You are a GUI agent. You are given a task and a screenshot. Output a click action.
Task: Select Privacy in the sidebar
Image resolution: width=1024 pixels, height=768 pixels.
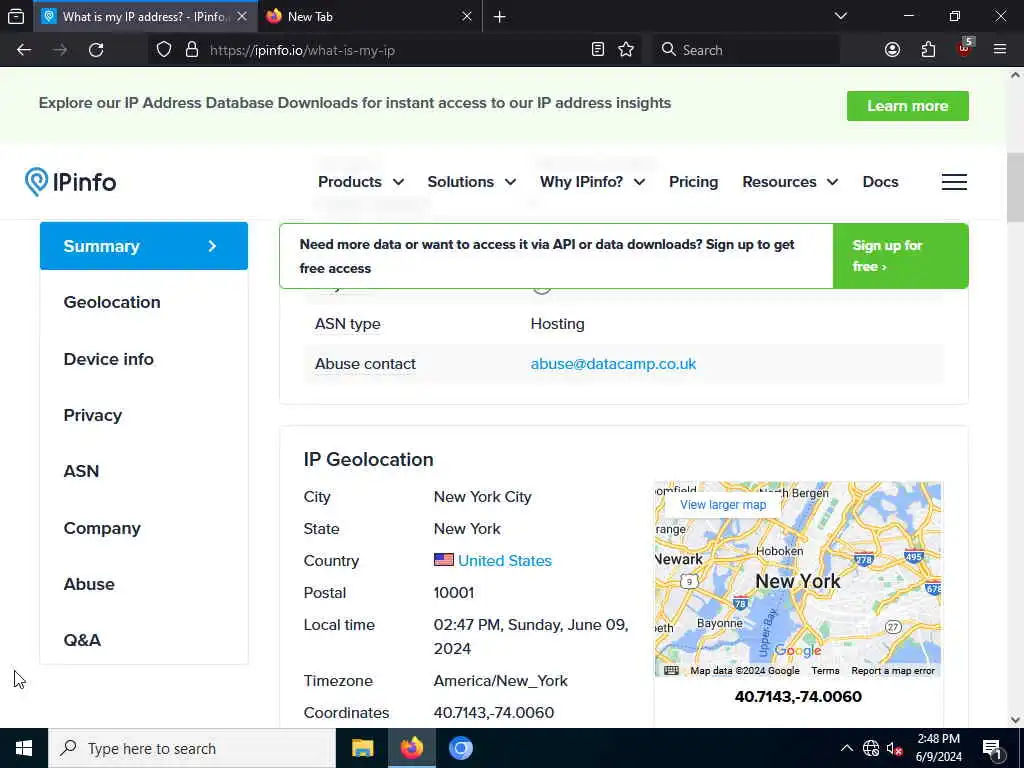point(93,415)
